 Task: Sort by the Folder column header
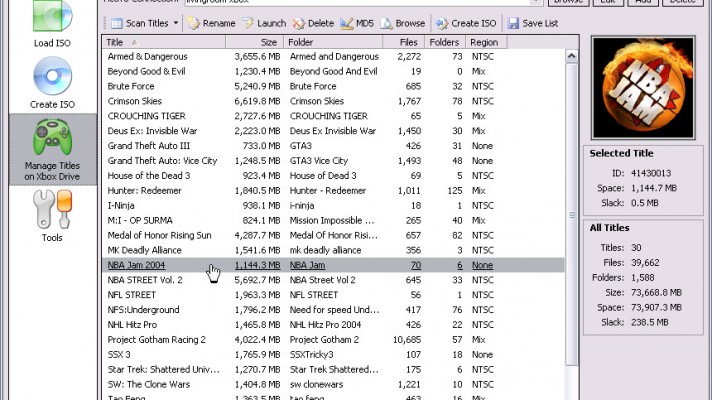pos(333,42)
